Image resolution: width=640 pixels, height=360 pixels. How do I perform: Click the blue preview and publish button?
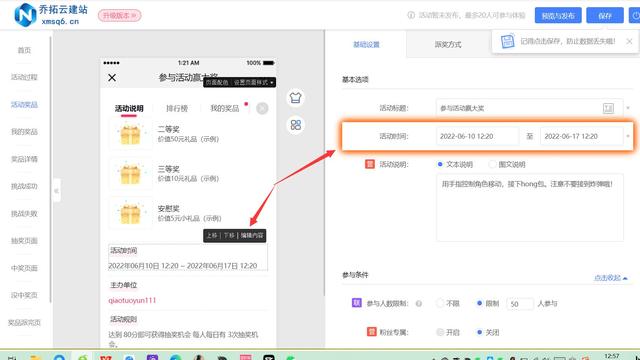point(558,16)
